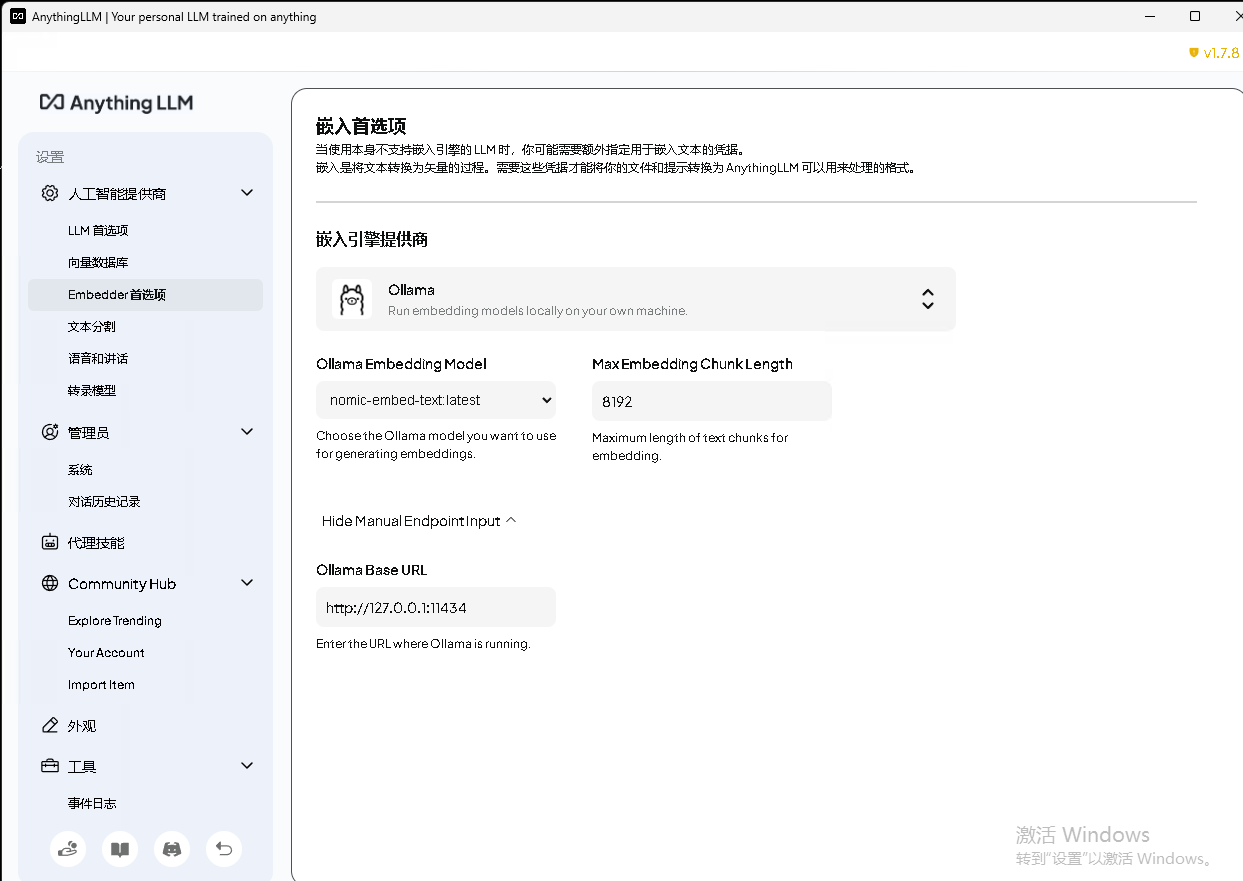This screenshot has height=881, width=1243.
Task: Click the AnythingLLM title bar app icon
Action: 17,16
